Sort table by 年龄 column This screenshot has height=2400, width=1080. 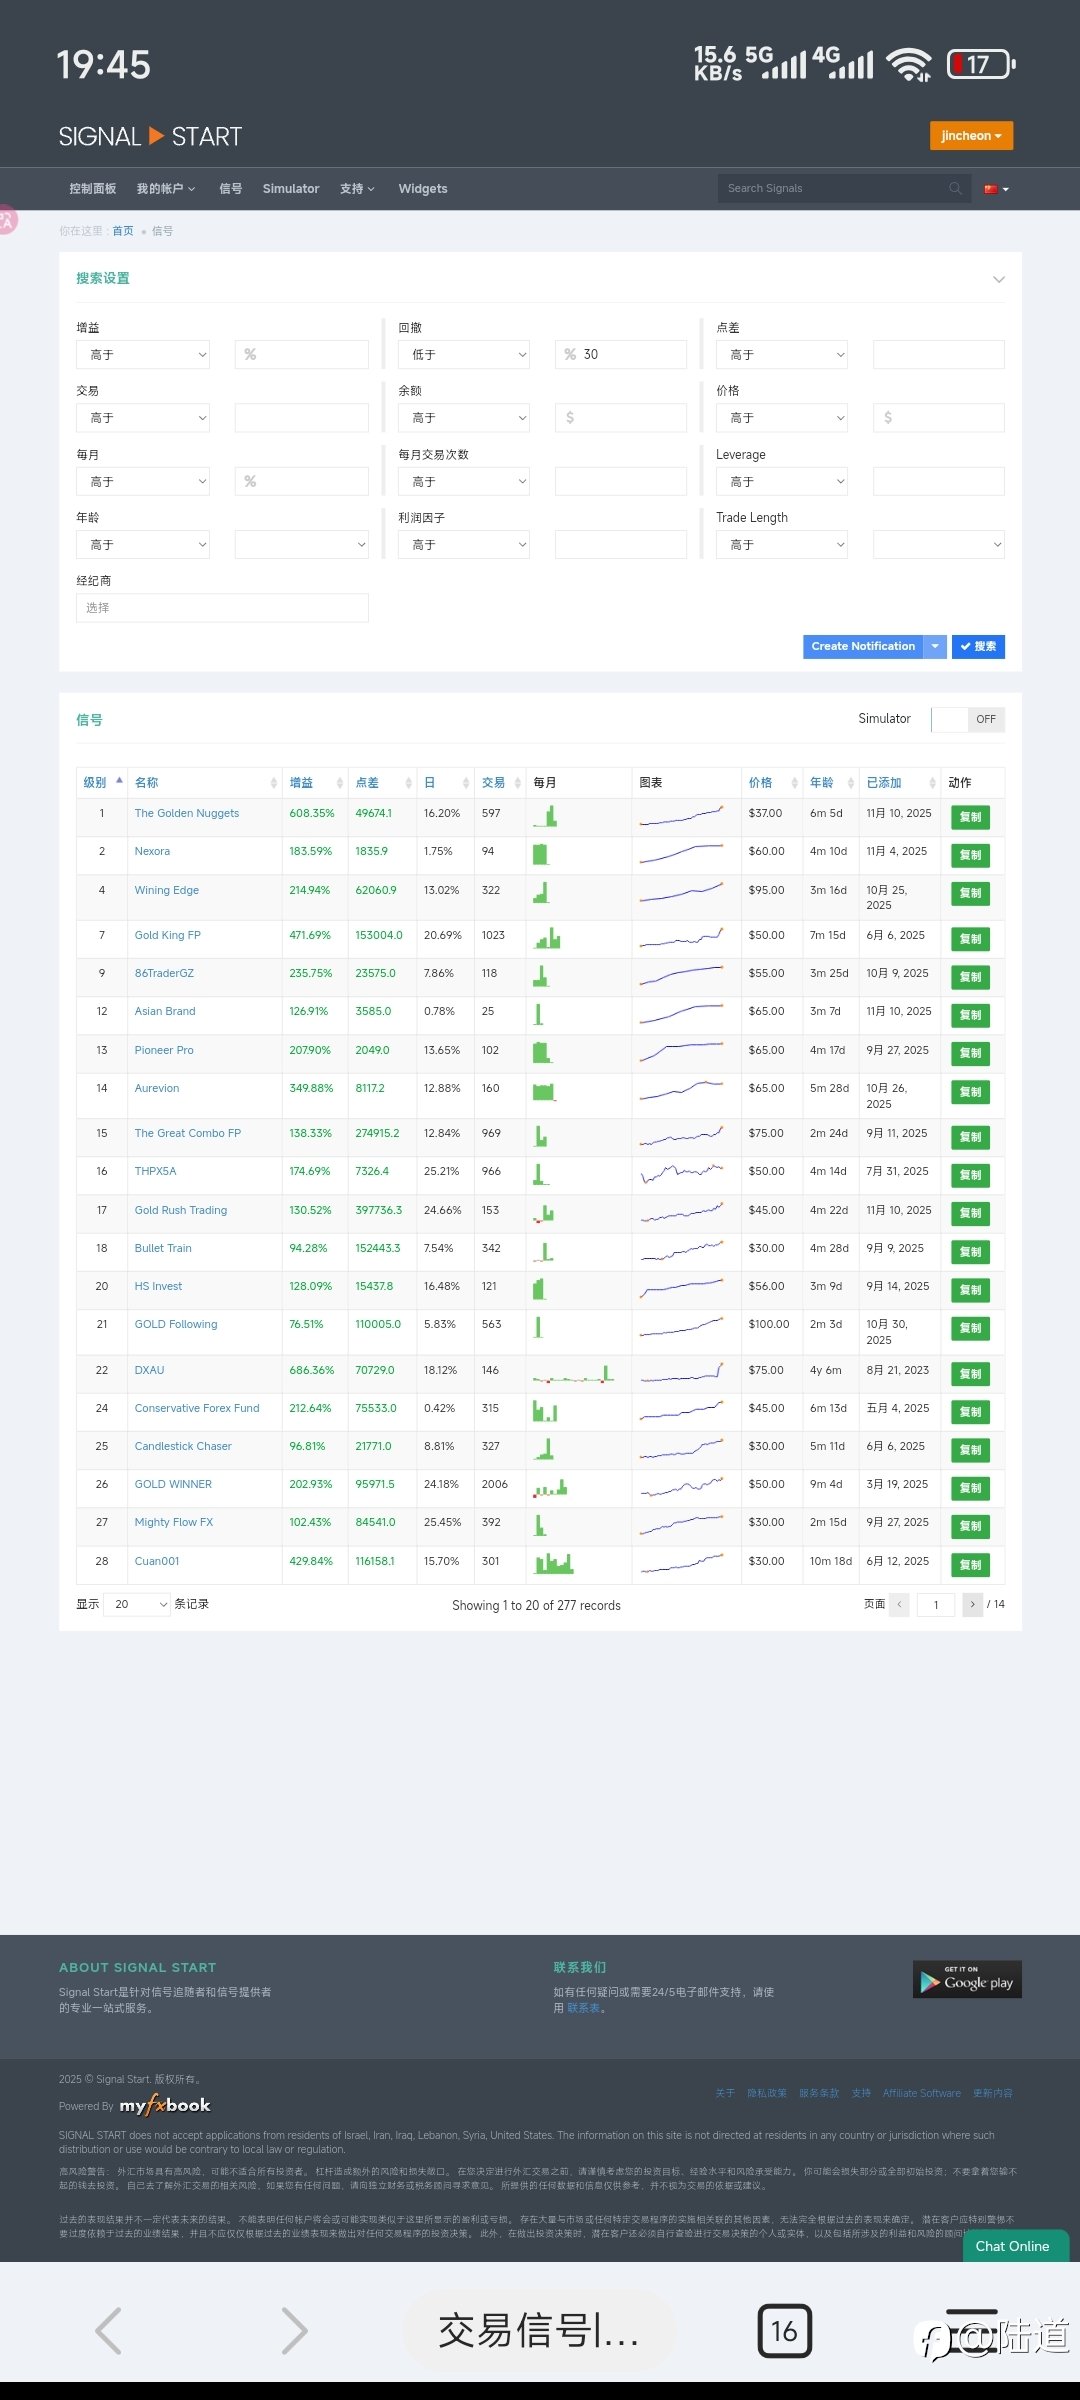[831, 782]
